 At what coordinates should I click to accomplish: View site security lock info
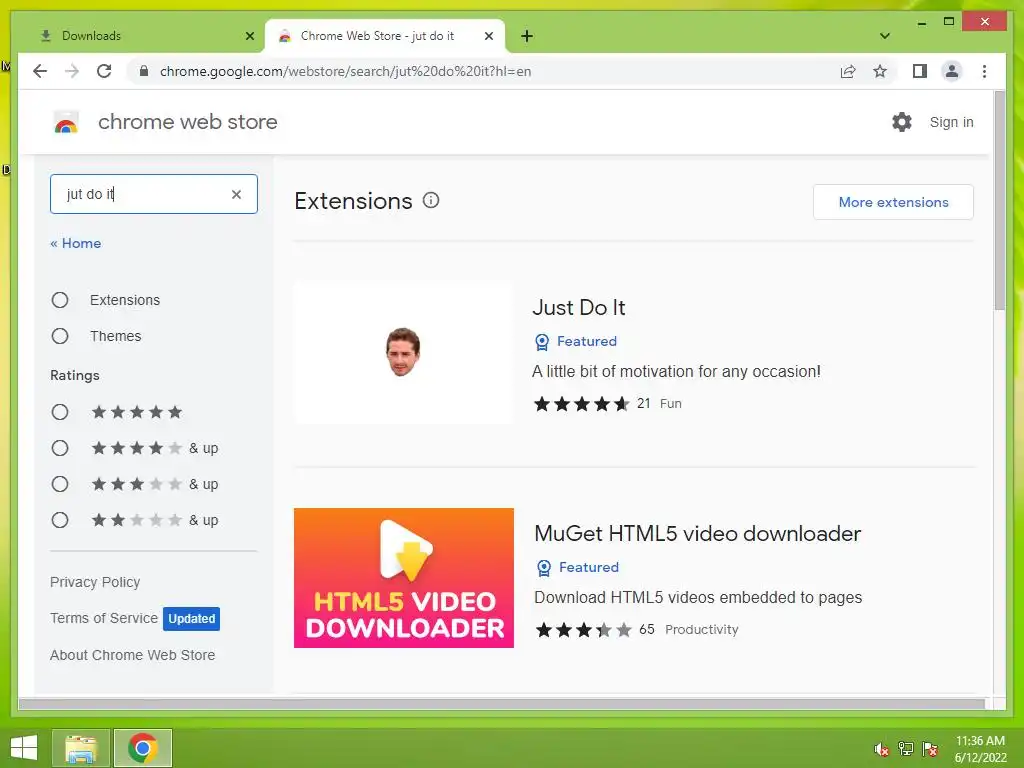[x=144, y=71]
